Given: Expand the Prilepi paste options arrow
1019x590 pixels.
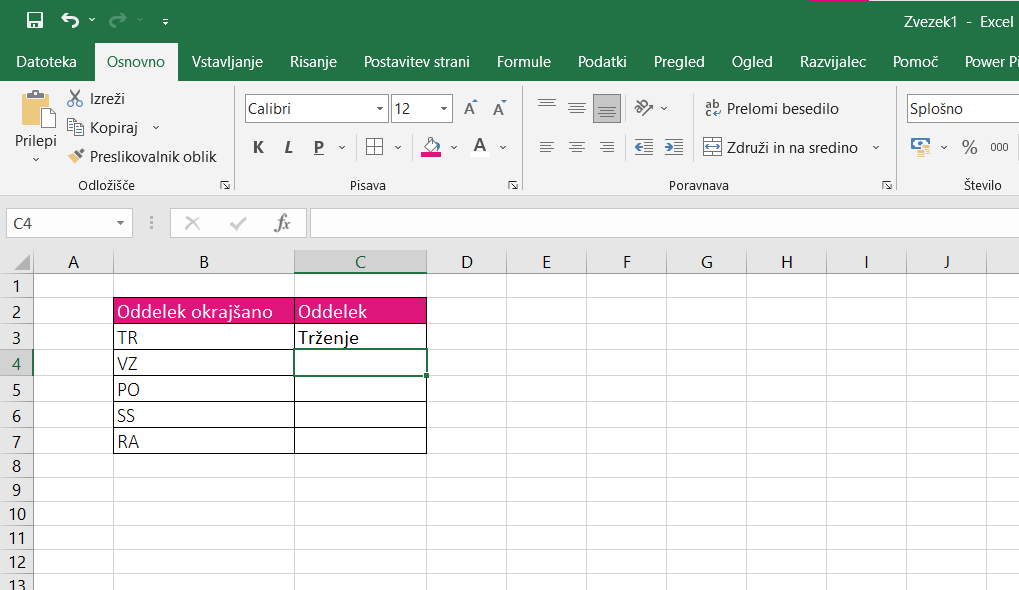Looking at the screenshot, I should (x=36, y=159).
